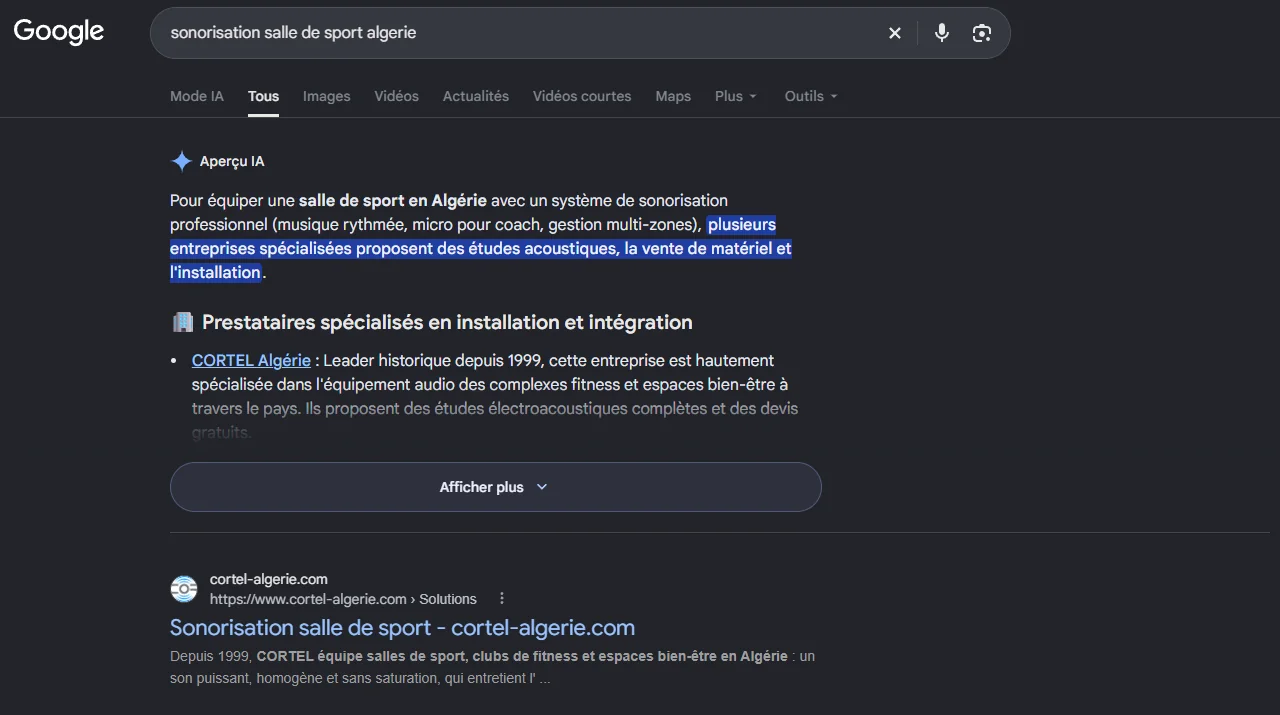Follow the CORTEL Algérie link
Viewport: 1280px width, 715px height.
tap(251, 360)
